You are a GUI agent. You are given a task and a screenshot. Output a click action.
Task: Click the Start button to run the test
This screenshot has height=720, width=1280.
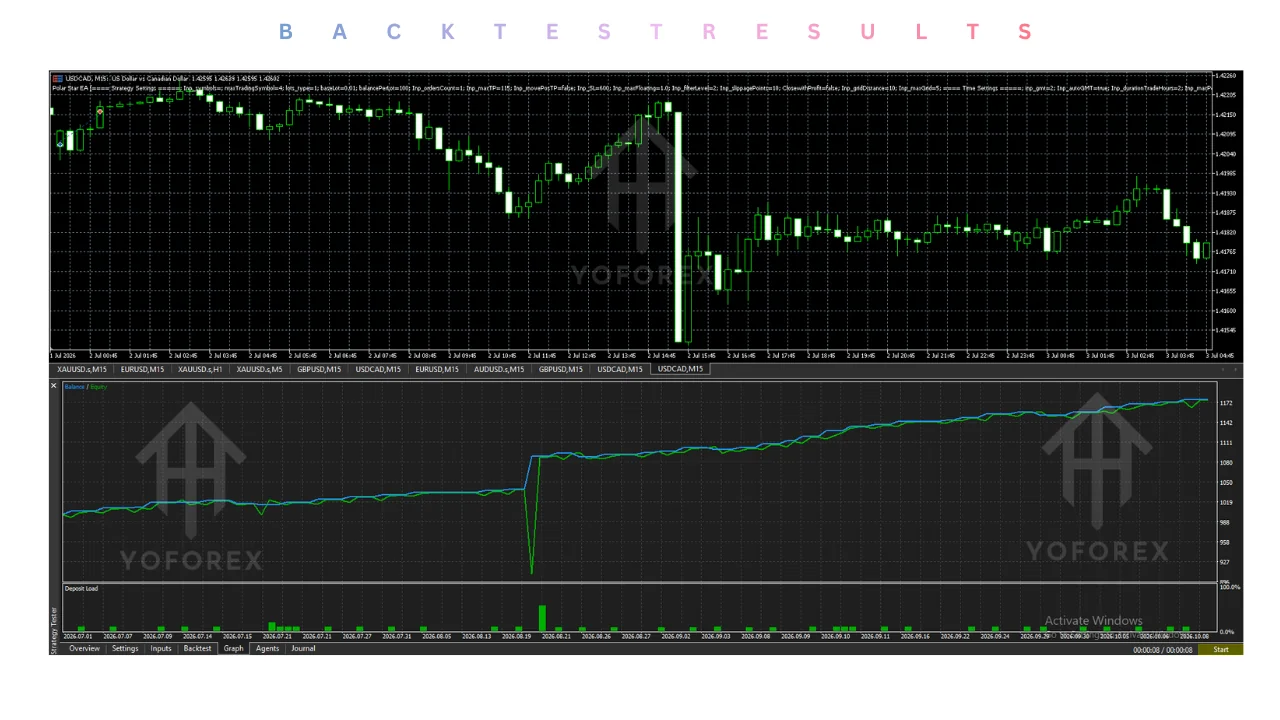pos(1220,650)
